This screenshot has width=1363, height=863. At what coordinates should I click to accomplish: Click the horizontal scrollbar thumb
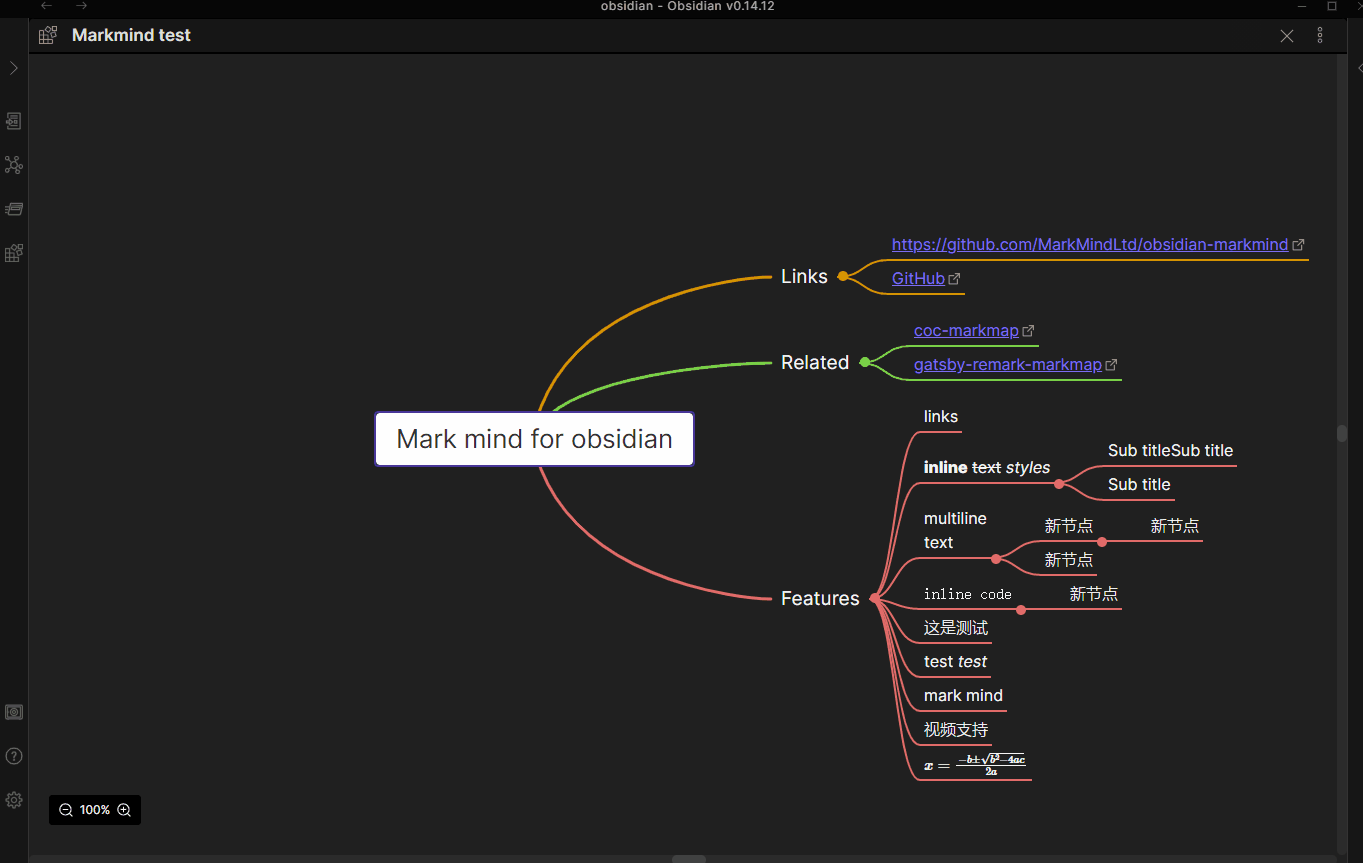point(689,859)
